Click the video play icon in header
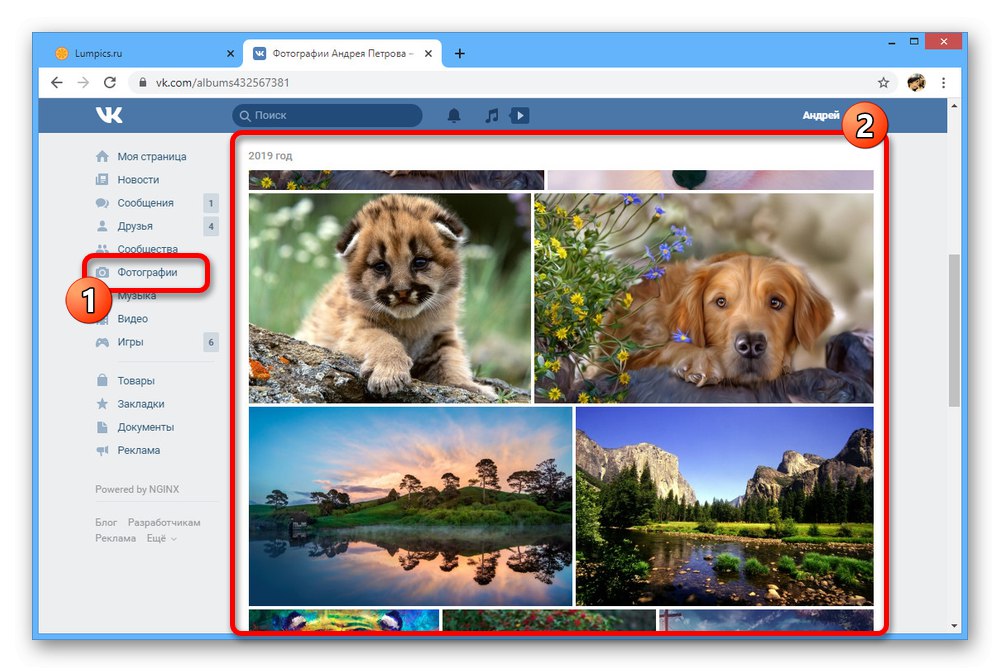Screen dimensions: 1000x672 point(520,115)
